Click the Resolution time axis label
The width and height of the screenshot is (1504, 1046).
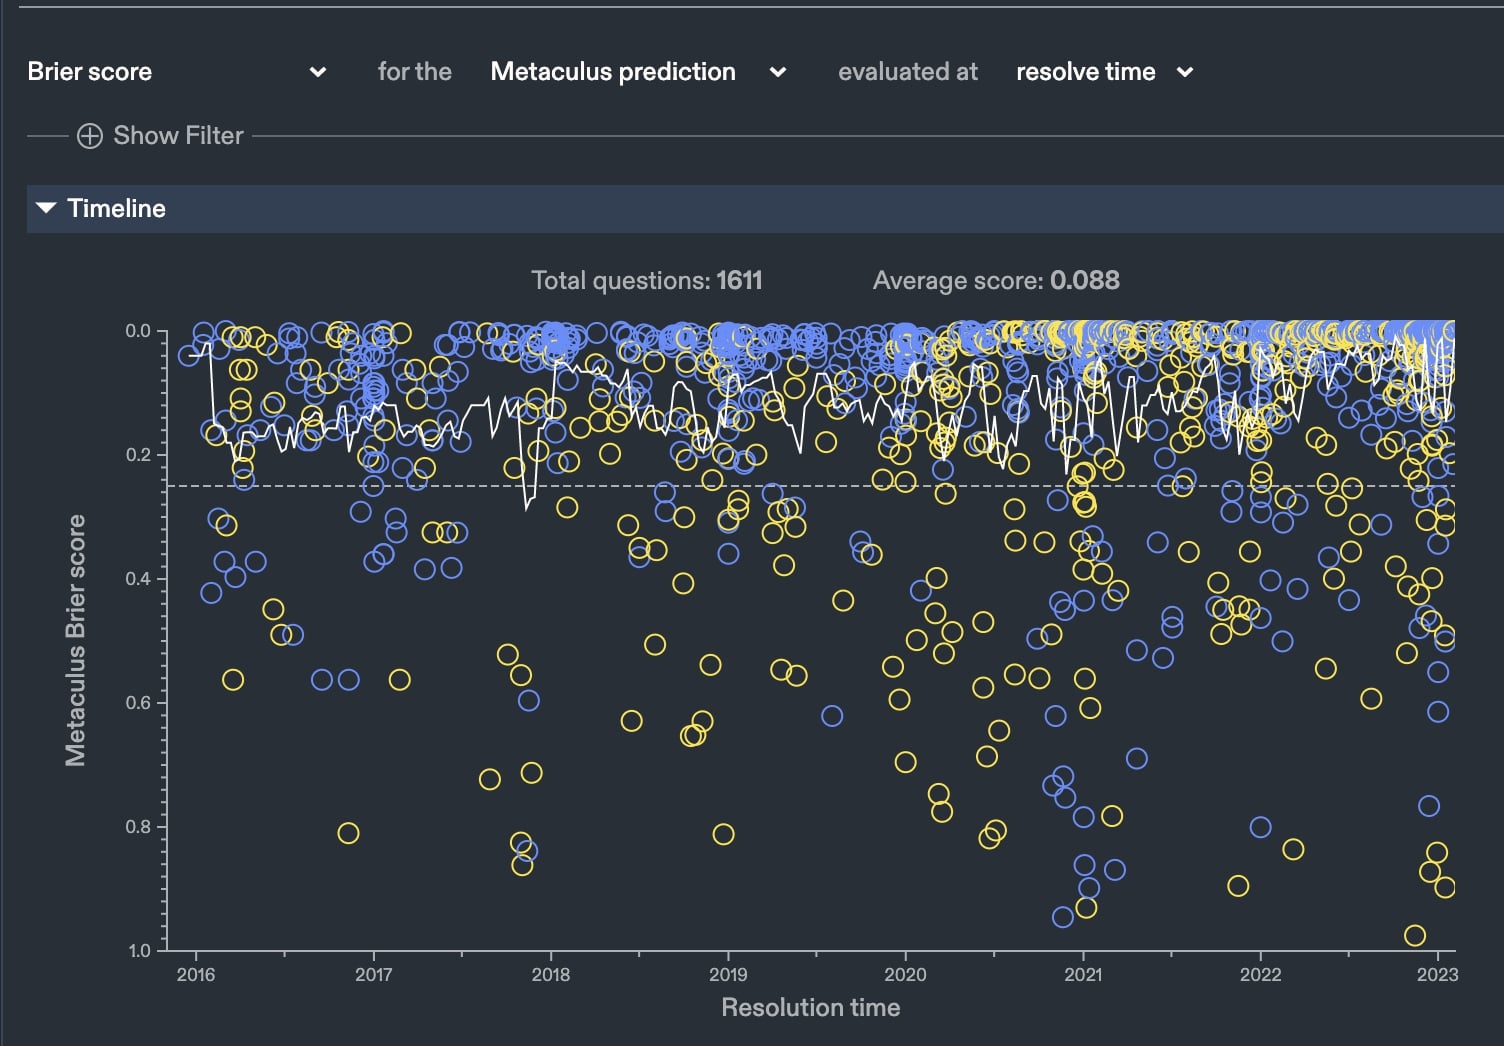(x=811, y=1008)
